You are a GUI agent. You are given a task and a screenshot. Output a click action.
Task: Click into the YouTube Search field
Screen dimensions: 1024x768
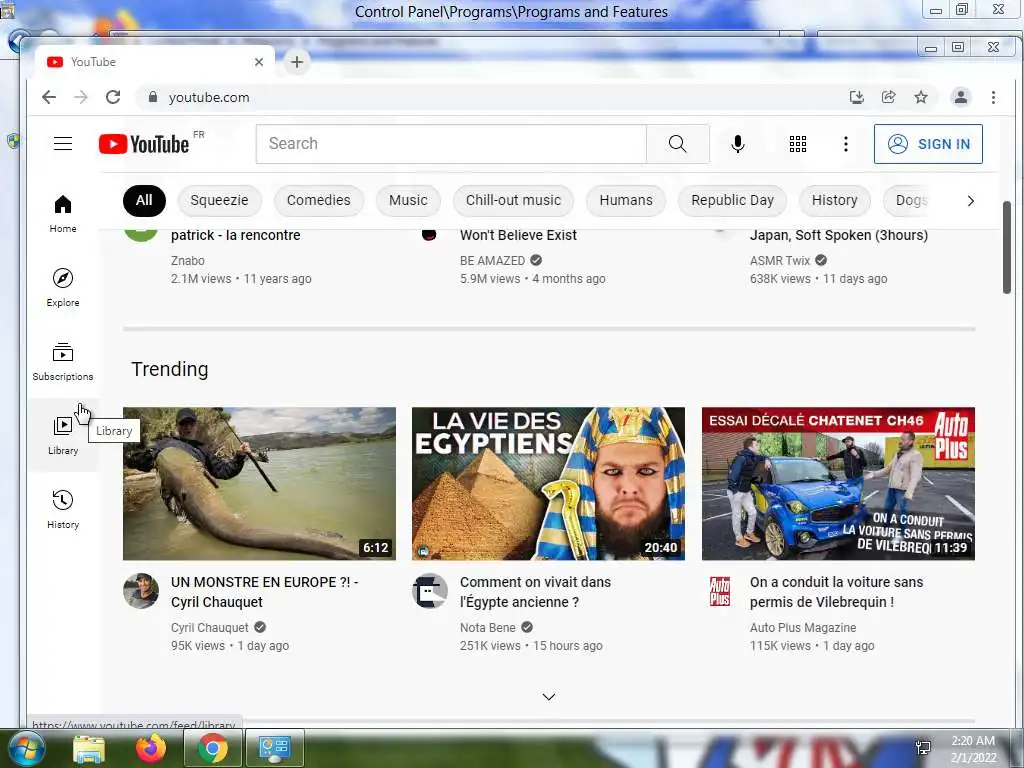pyautogui.click(x=451, y=144)
